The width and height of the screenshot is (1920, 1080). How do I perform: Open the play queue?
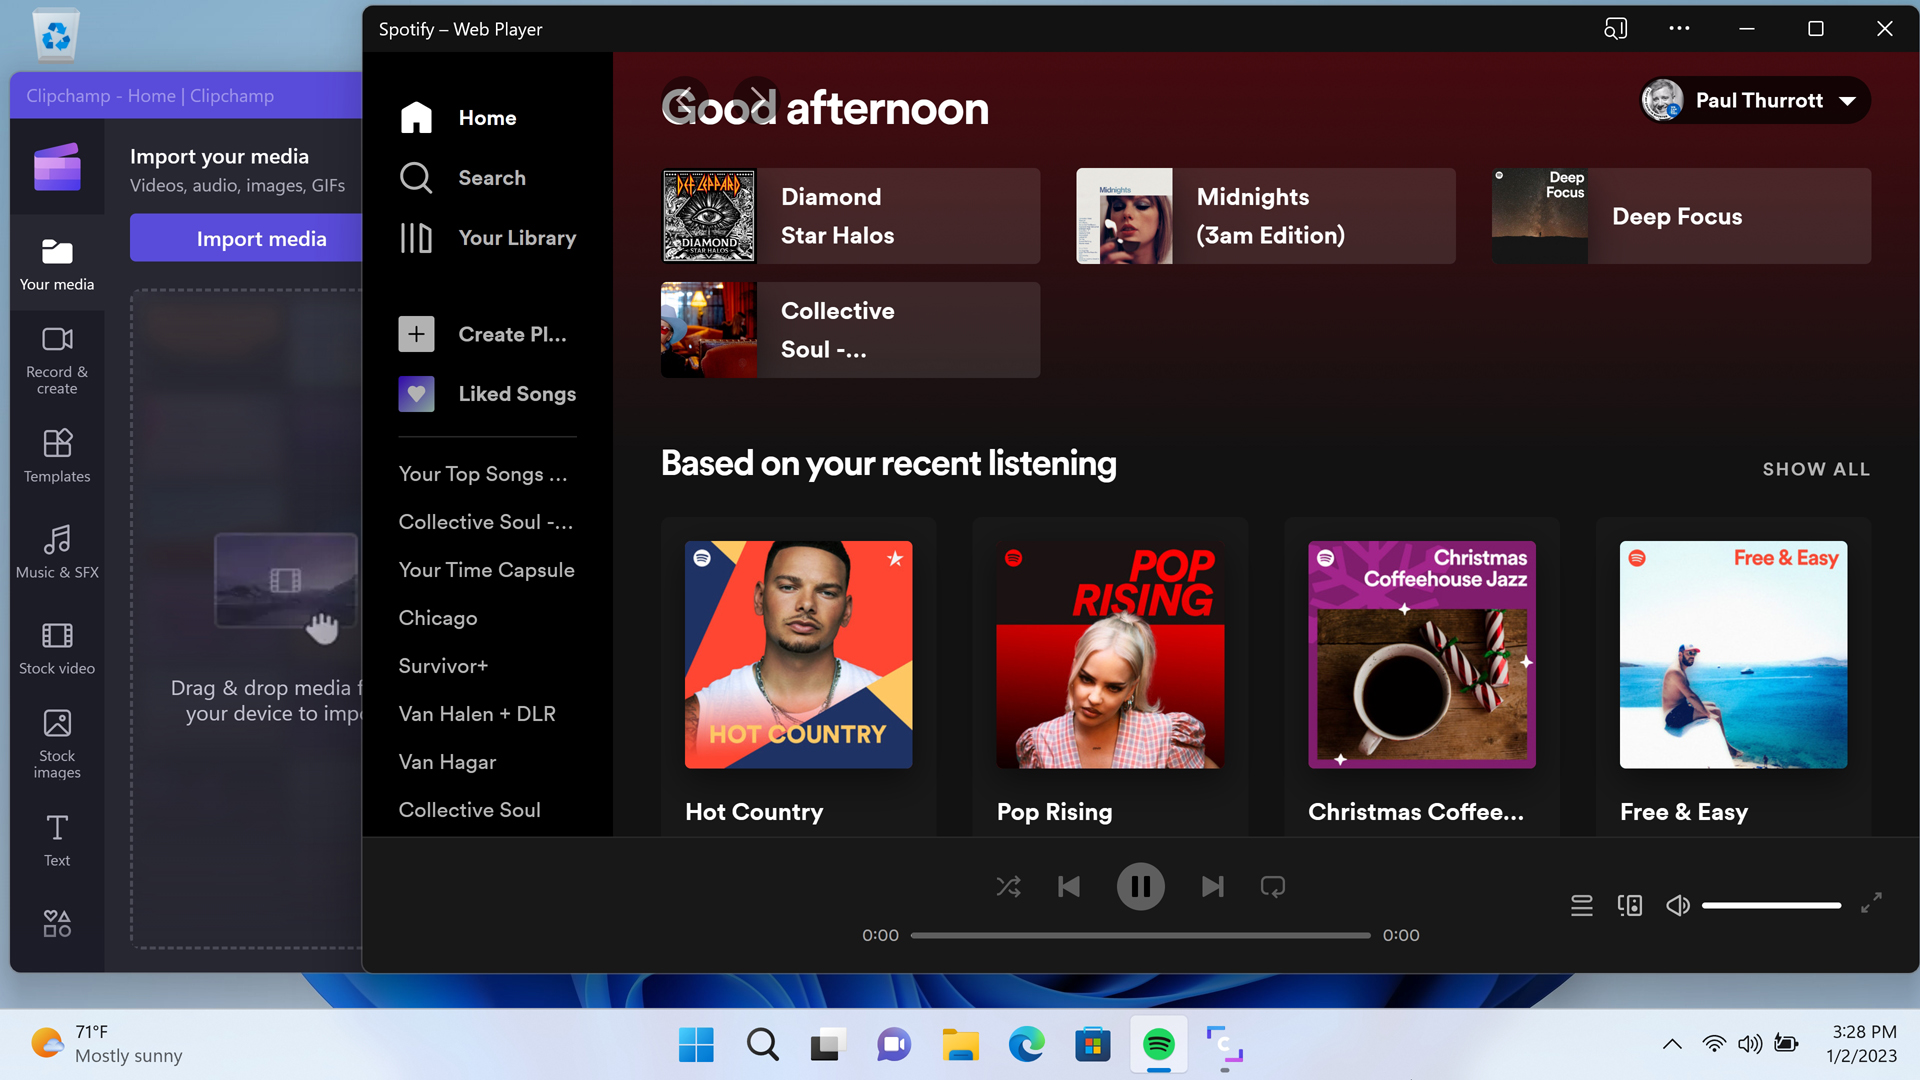pos(1581,906)
